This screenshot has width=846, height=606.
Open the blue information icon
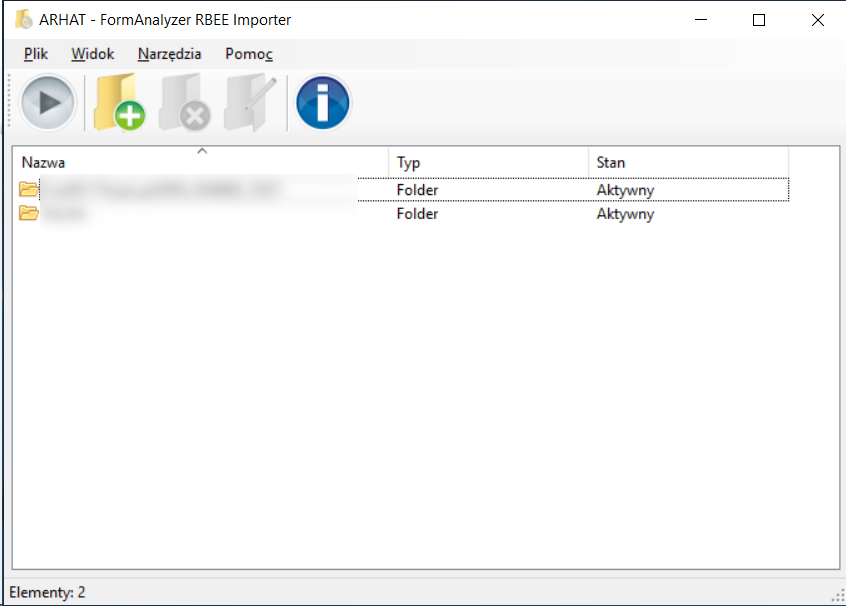(x=323, y=103)
